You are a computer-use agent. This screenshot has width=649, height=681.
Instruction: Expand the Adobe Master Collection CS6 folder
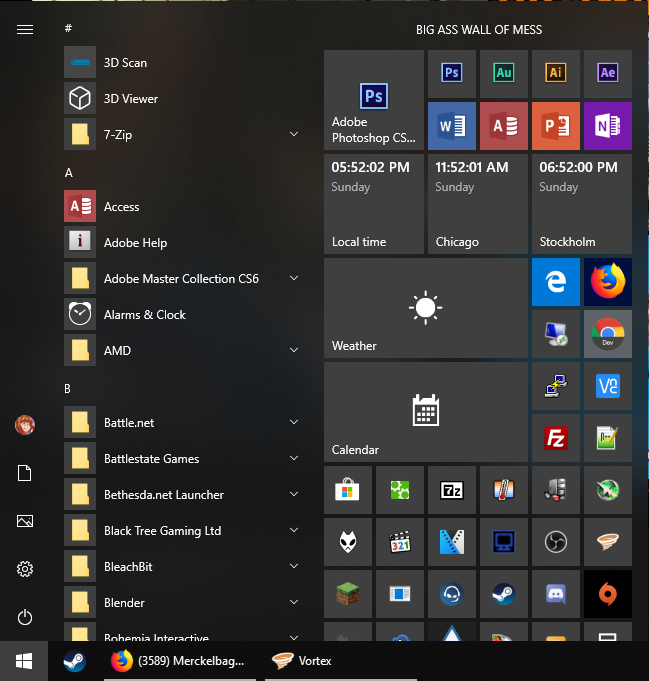294,278
